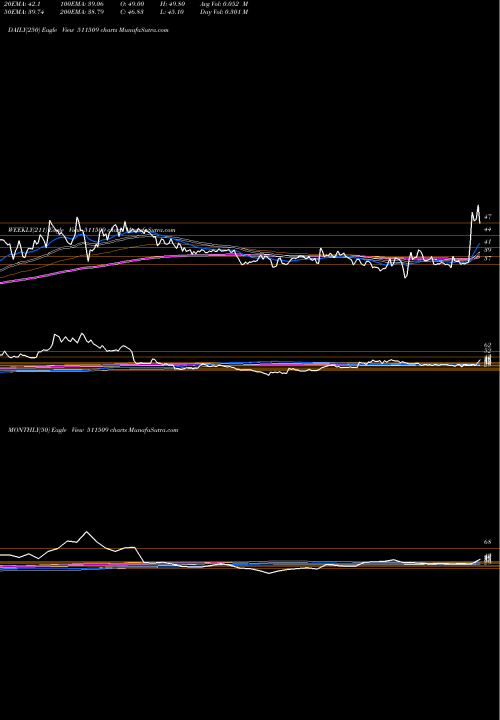Viewport: 500px width, 720px height.
Task: Select the 200EMA: 38.79 readout
Action: click(x=84, y=12)
